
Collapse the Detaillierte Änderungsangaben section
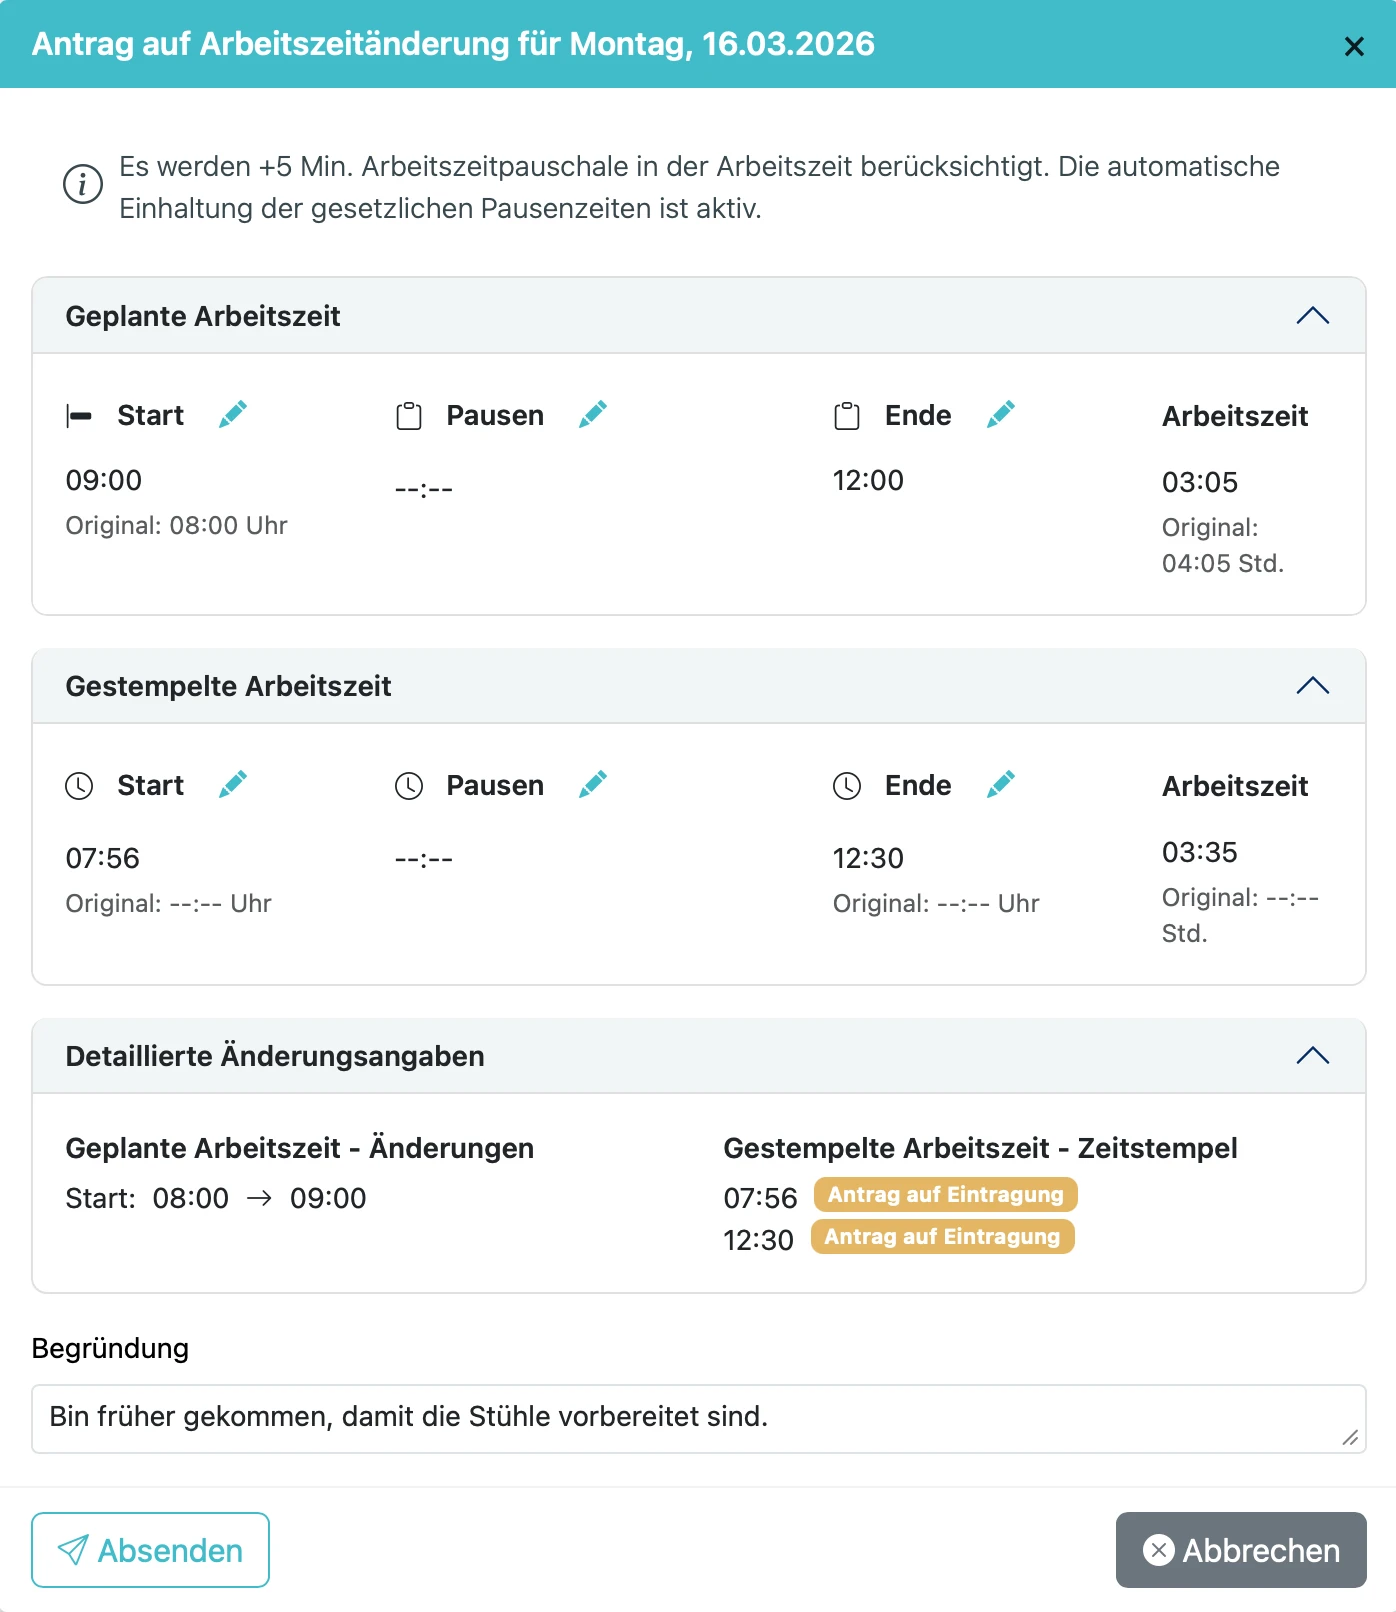coord(1312,1056)
